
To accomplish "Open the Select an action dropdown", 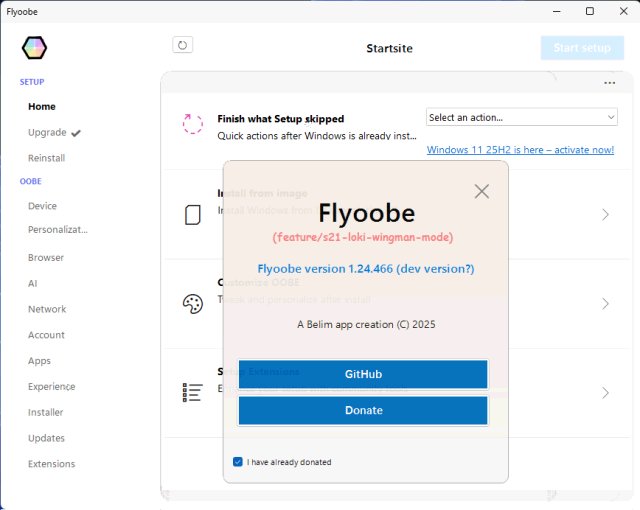I will point(521,118).
